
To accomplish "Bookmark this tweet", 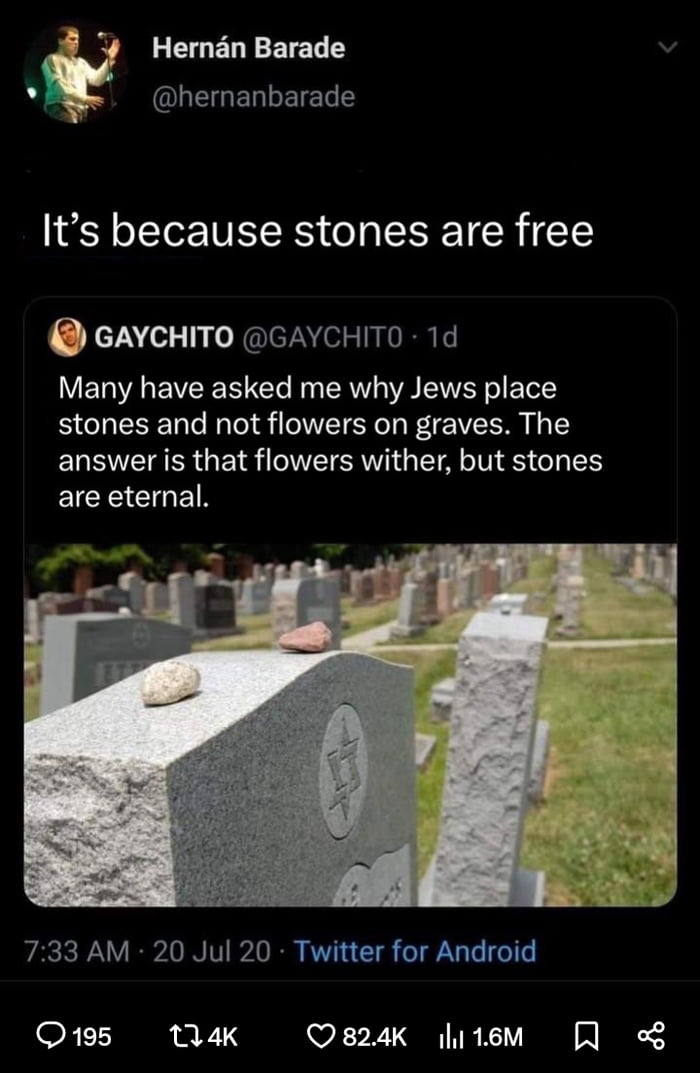I will click(586, 1036).
